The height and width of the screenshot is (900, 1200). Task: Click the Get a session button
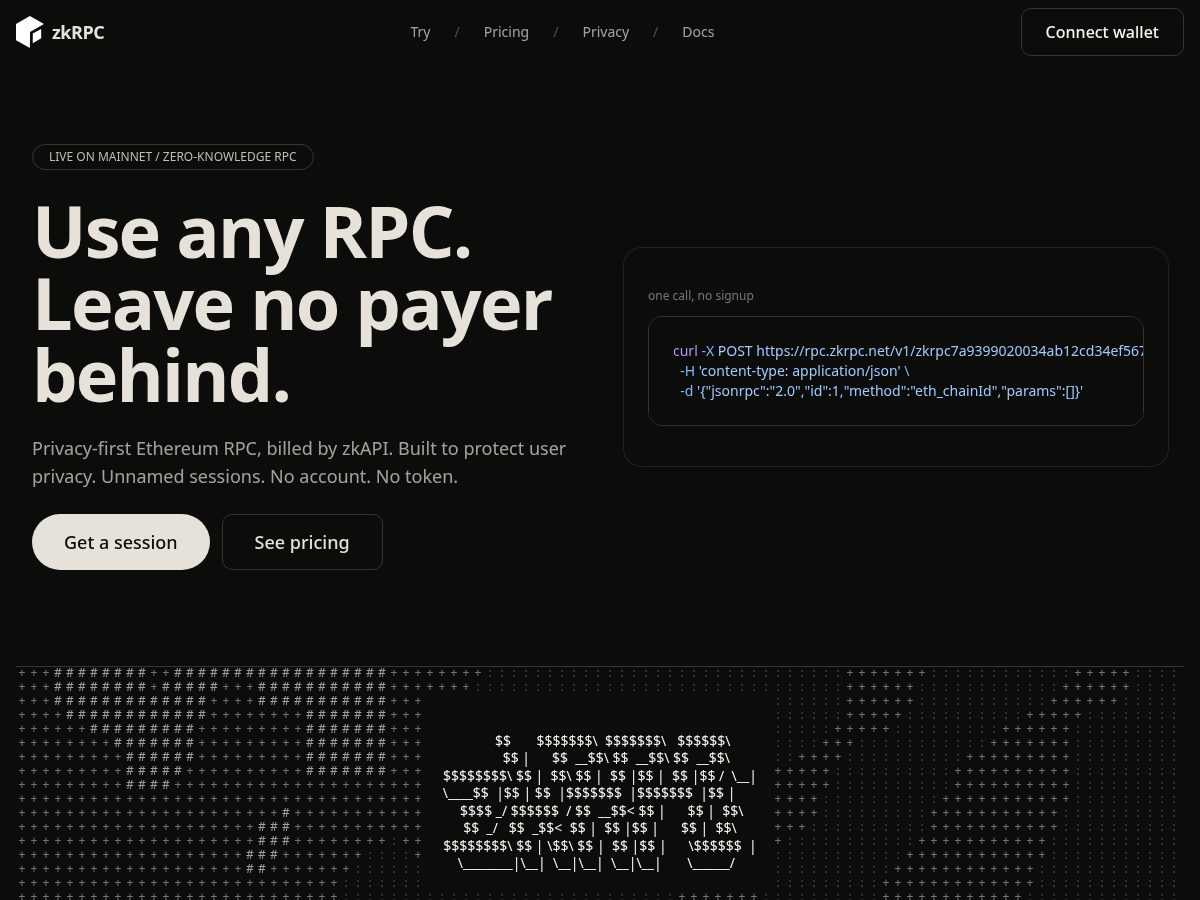[121, 542]
